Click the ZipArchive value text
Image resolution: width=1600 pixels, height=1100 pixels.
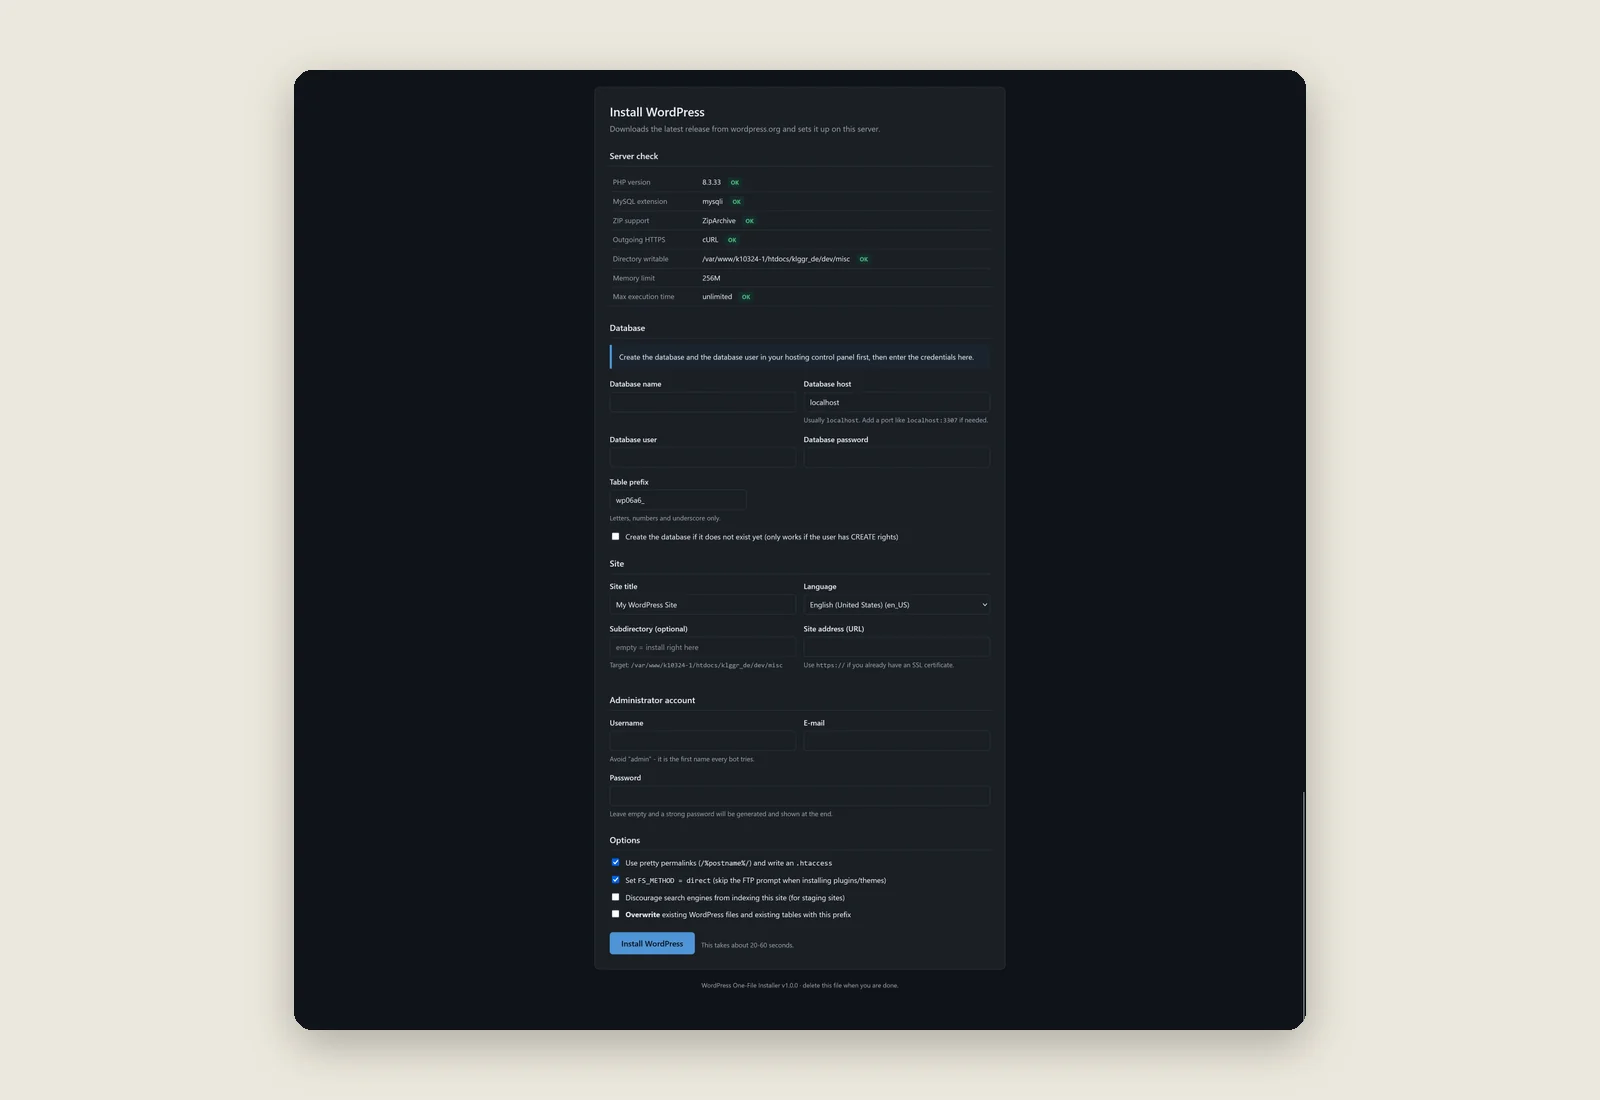coord(718,221)
